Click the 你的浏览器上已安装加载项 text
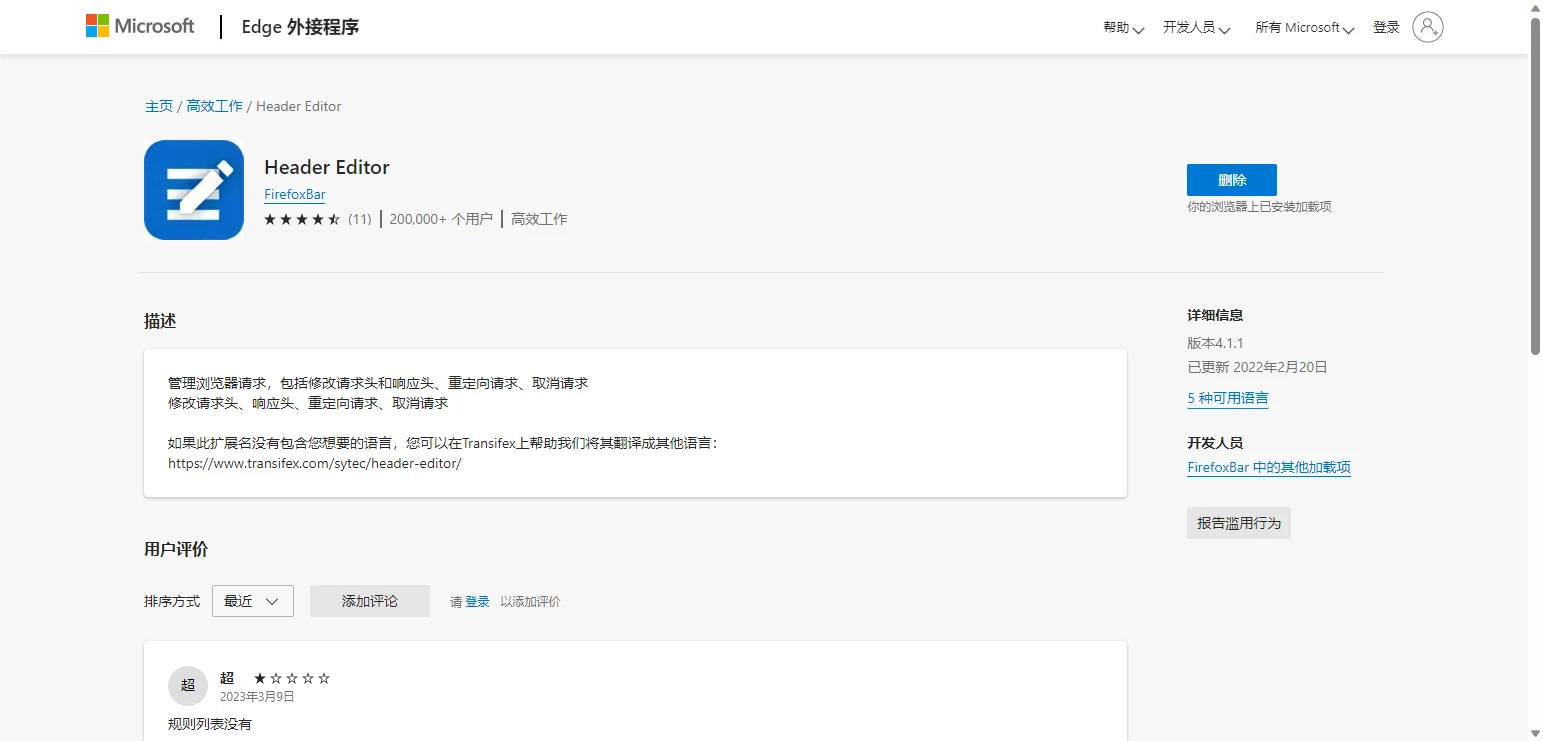 [1259, 207]
